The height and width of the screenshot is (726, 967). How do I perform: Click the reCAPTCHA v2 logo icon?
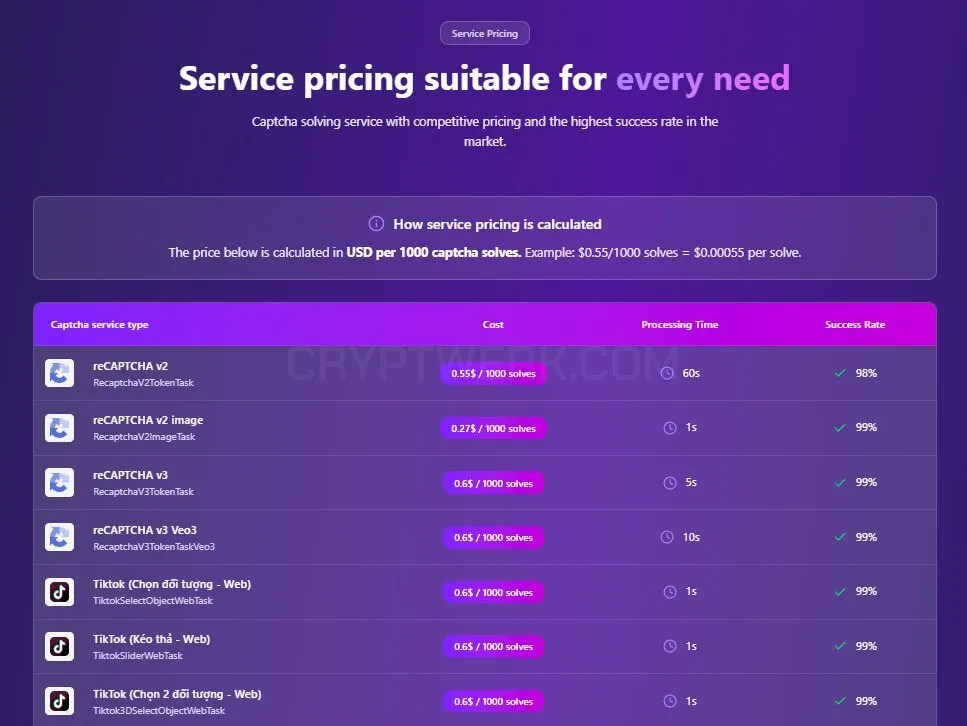[x=59, y=373]
